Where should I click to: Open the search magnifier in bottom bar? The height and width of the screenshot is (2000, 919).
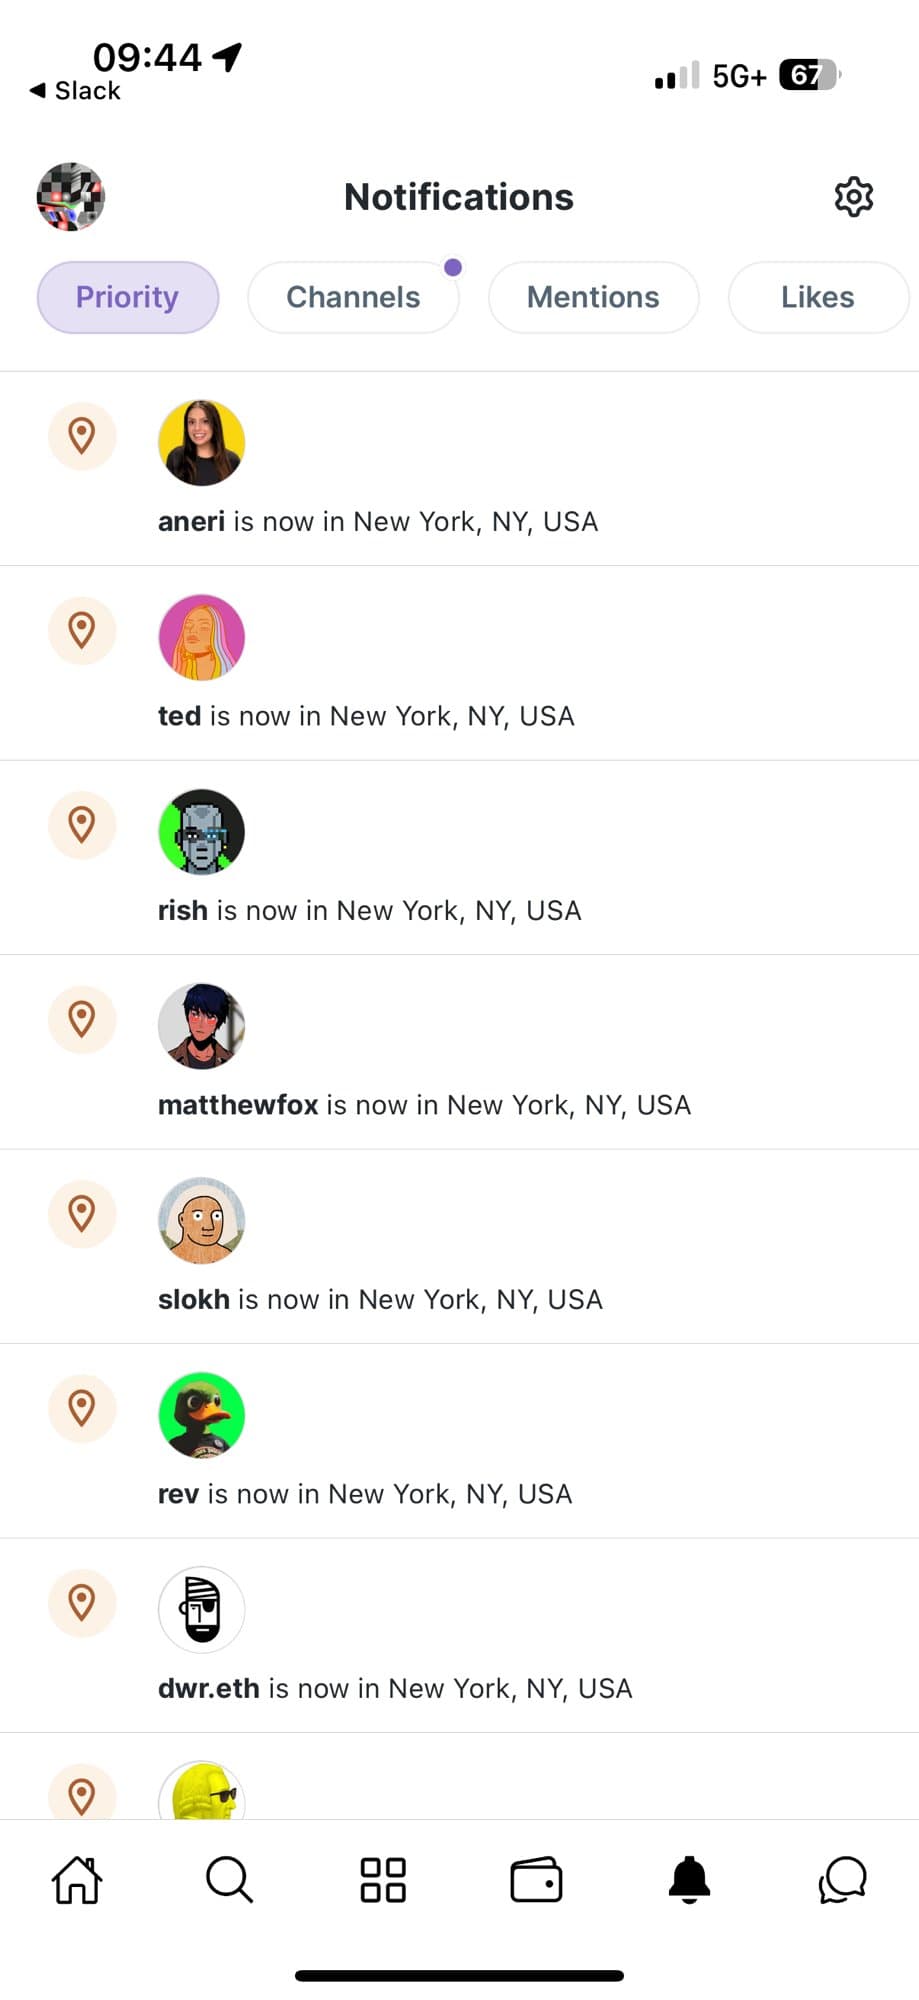(229, 1880)
